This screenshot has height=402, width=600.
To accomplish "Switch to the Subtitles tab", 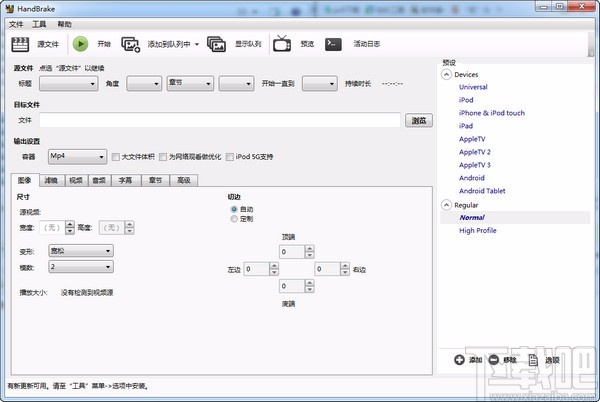I will [x=126, y=180].
